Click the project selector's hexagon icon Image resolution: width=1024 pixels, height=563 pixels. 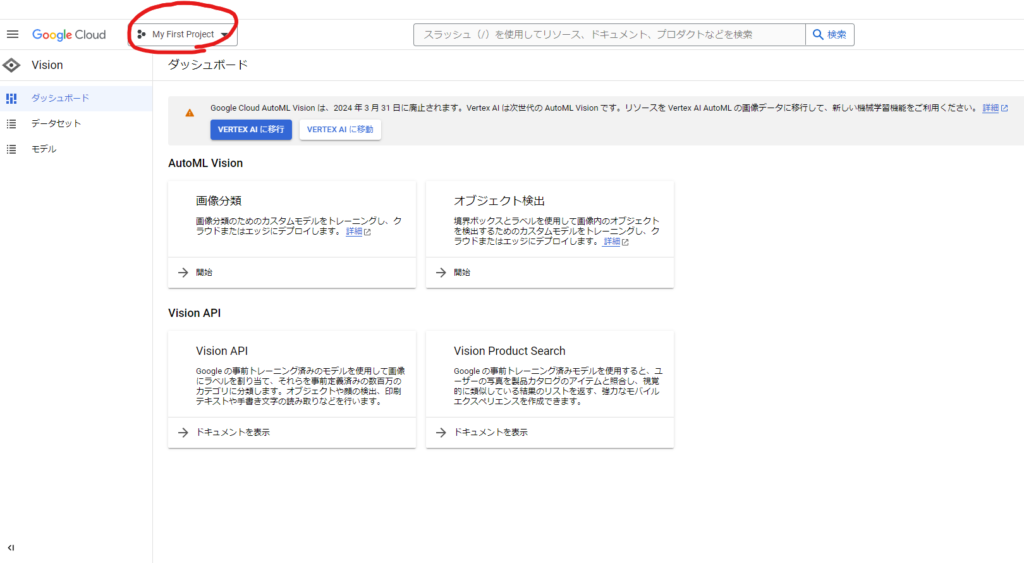(x=141, y=34)
